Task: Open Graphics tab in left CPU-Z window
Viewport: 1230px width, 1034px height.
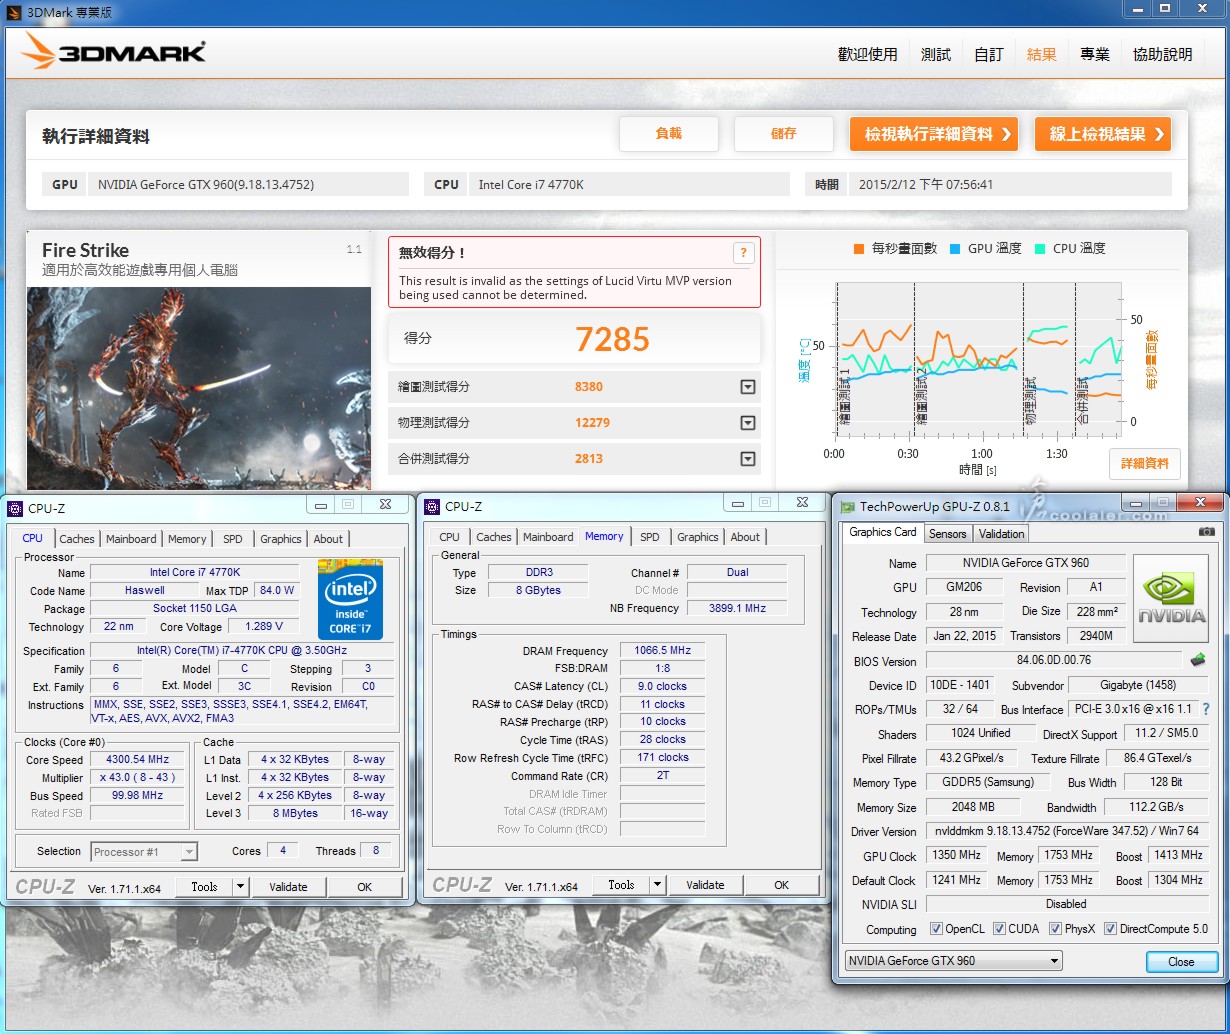Action: pos(281,539)
